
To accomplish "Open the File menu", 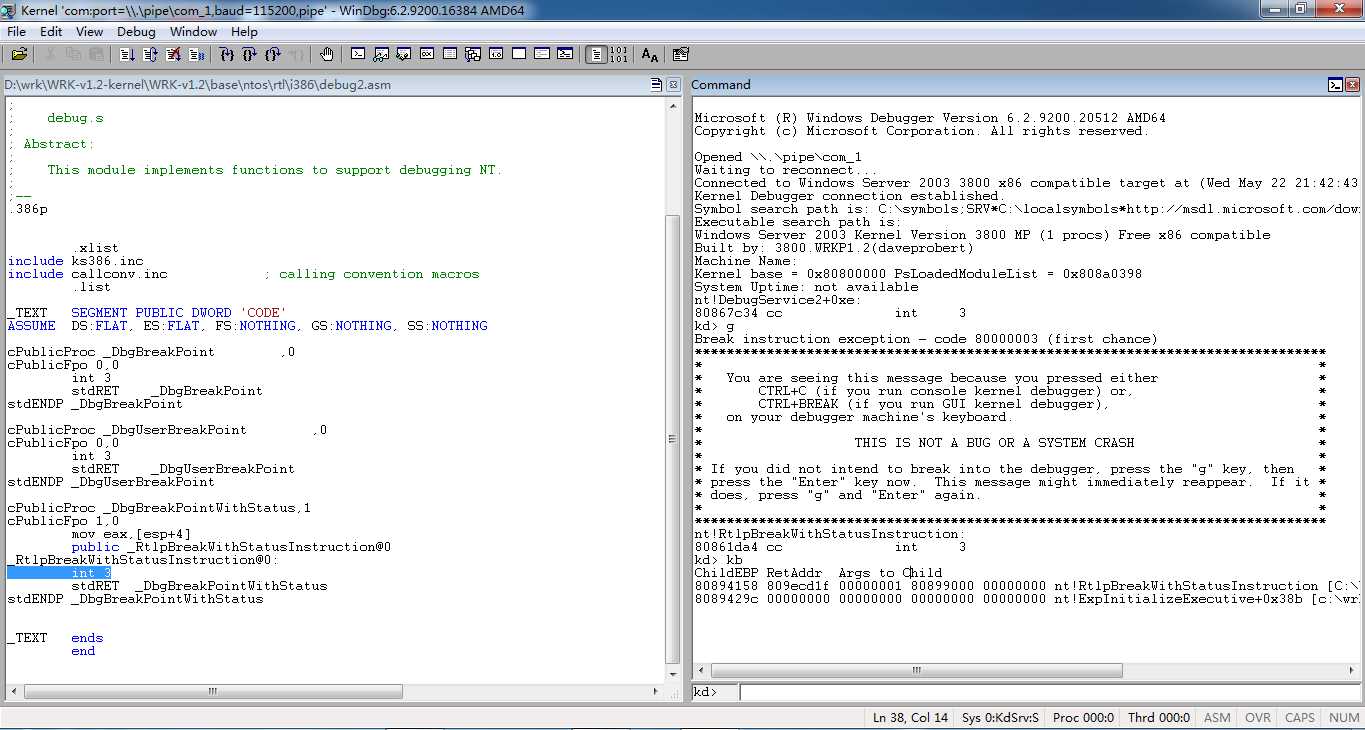I will tap(16, 32).
